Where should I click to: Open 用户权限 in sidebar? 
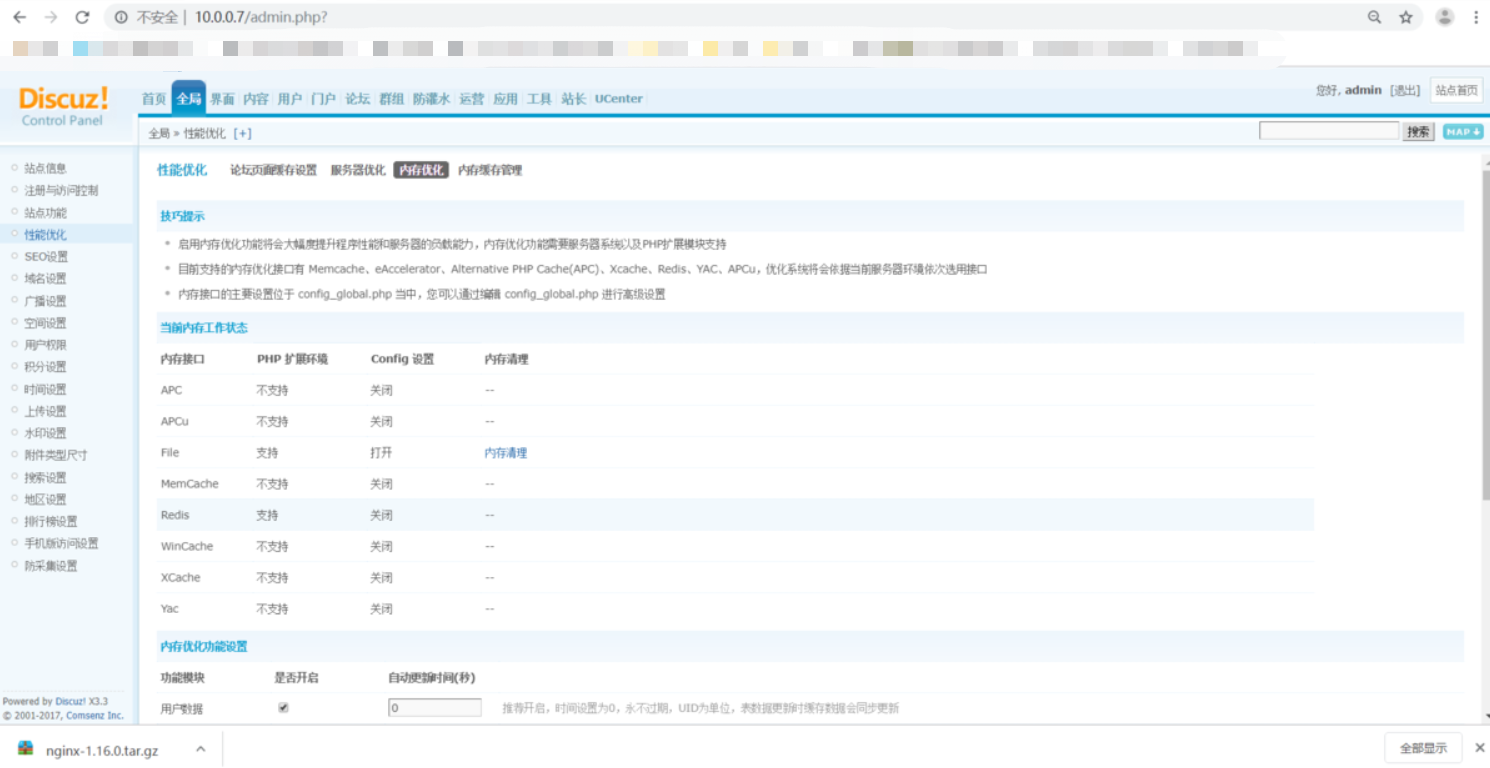pos(45,344)
